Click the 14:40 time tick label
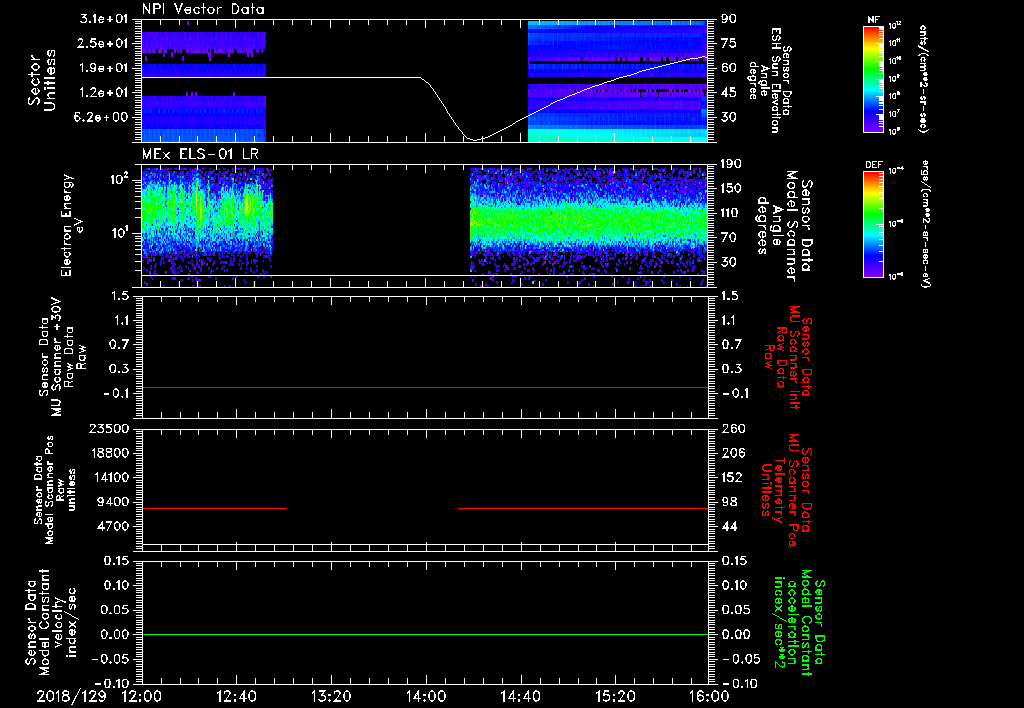Viewport: 1024px width, 708px height. pos(520,696)
